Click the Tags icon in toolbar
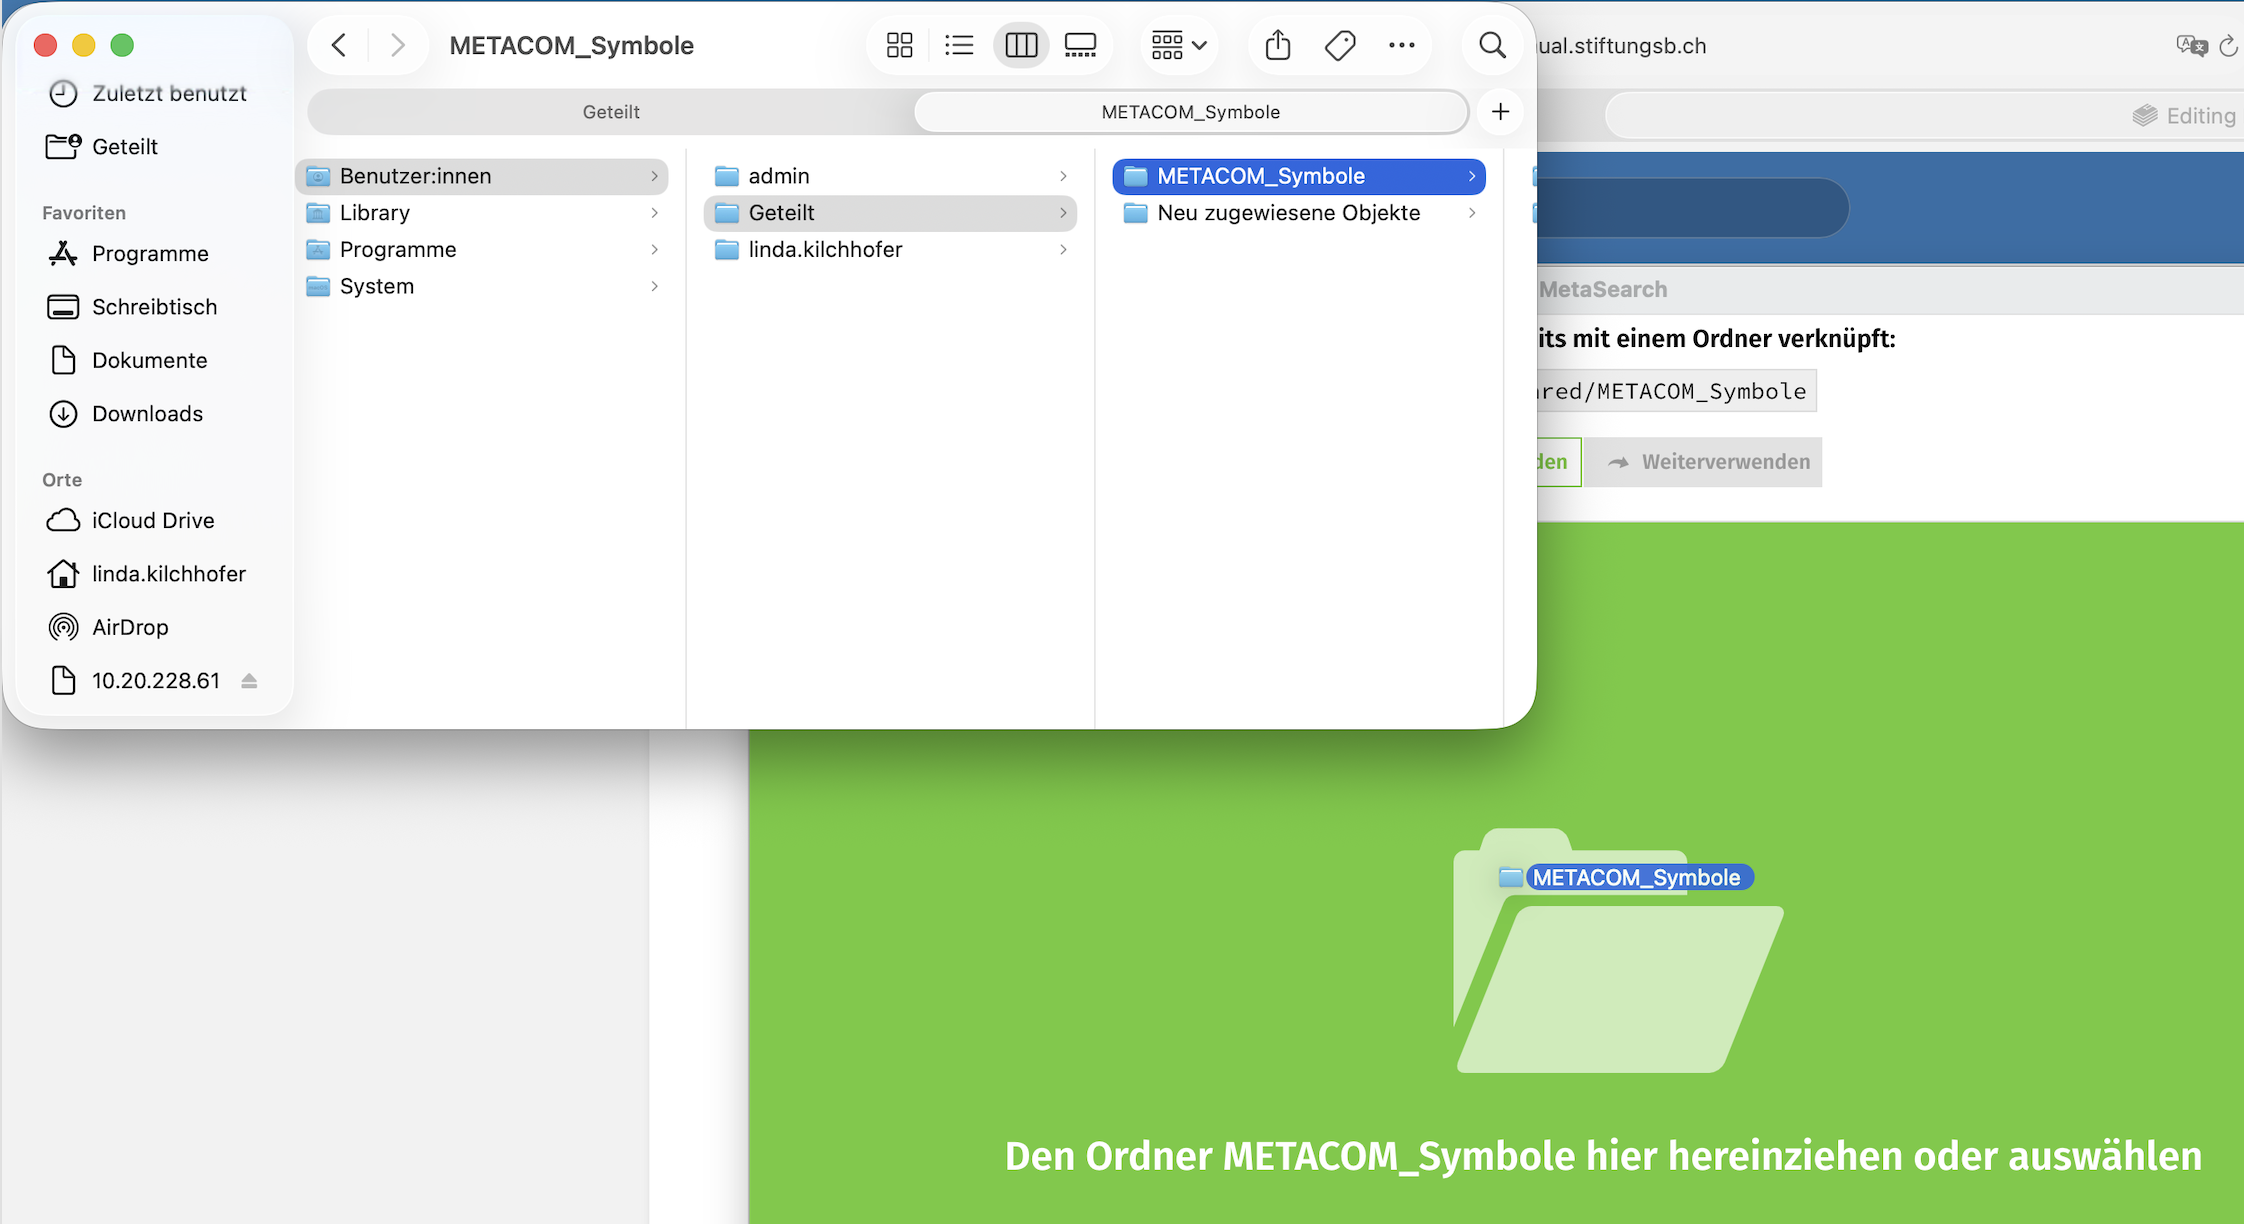The height and width of the screenshot is (1224, 2244). pyautogui.click(x=1340, y=45)
